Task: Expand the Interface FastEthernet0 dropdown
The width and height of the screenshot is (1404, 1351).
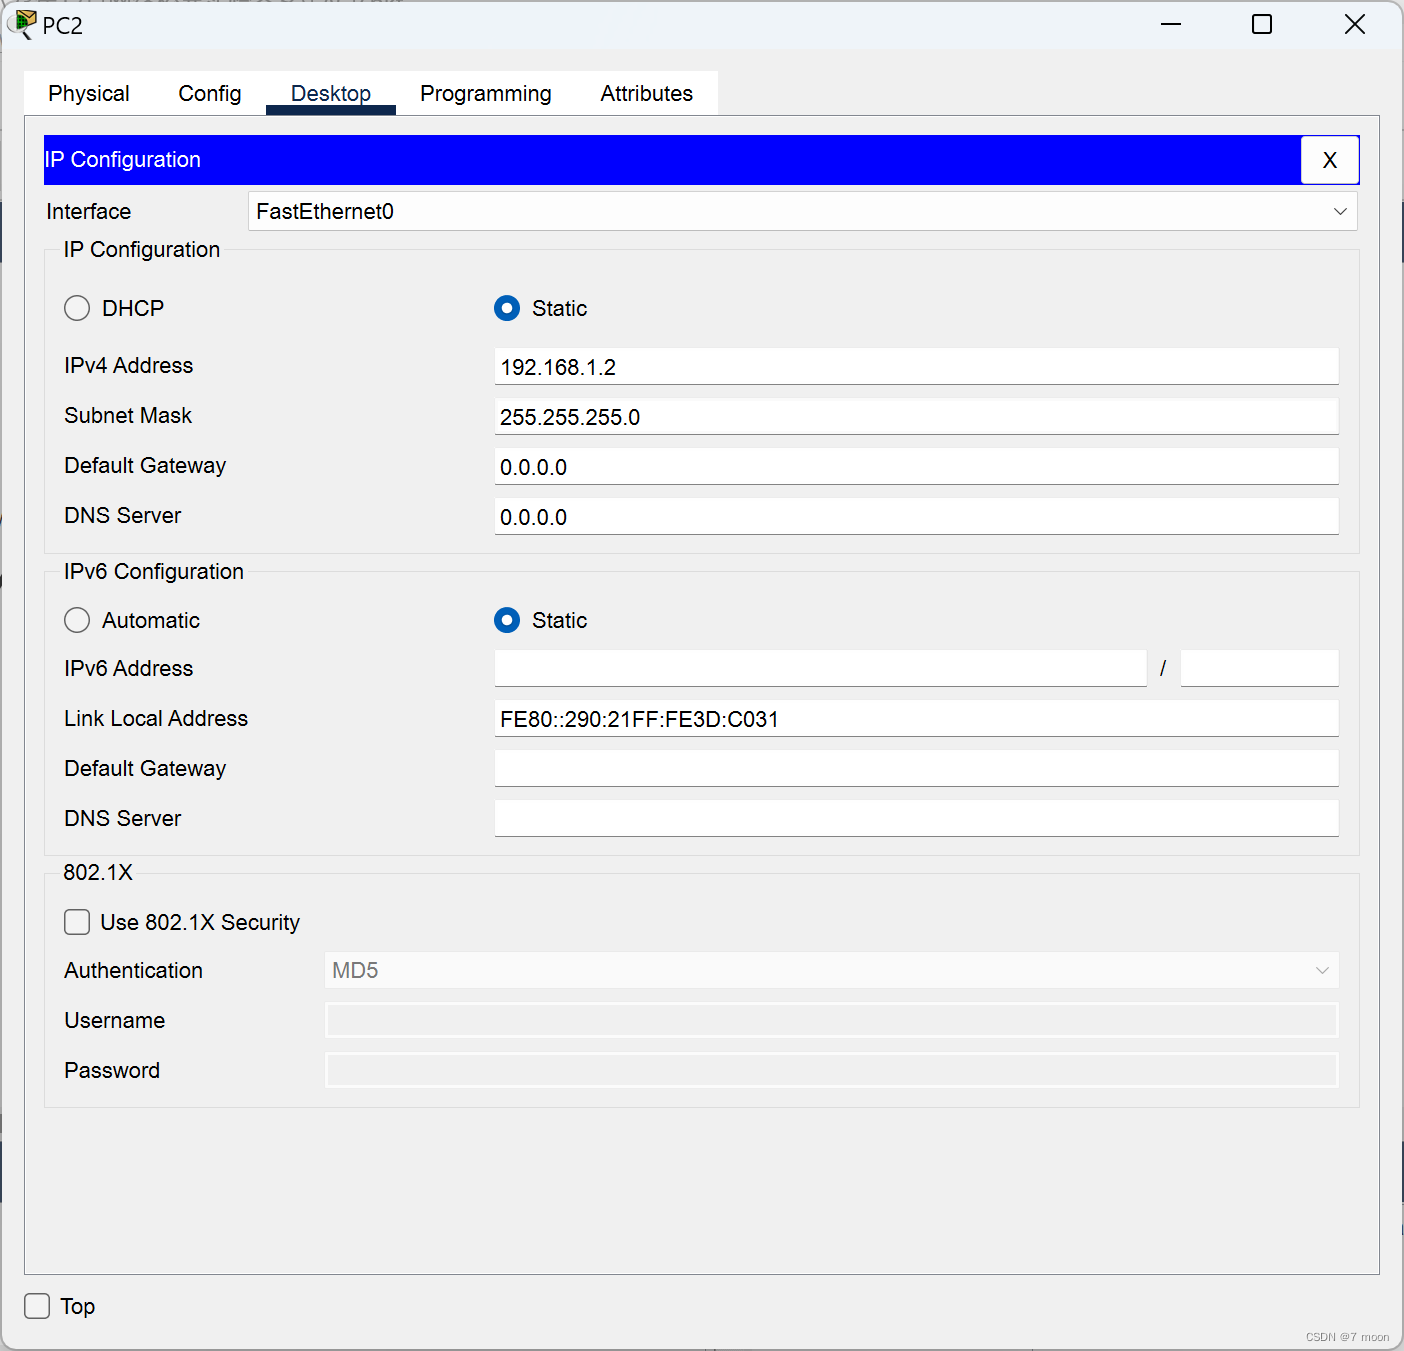Action: 803,211
